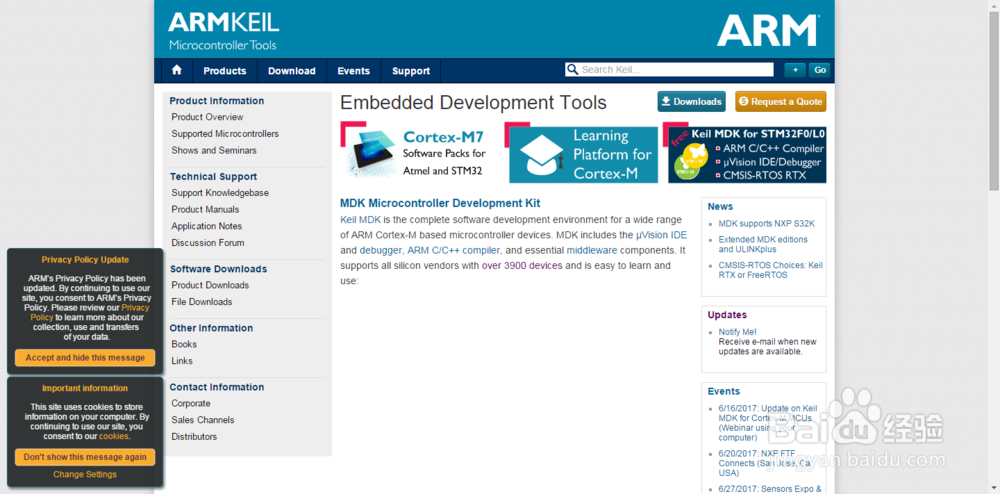
Task: Click Change Settings in cookie popup
Action: [x=85, y=474]
